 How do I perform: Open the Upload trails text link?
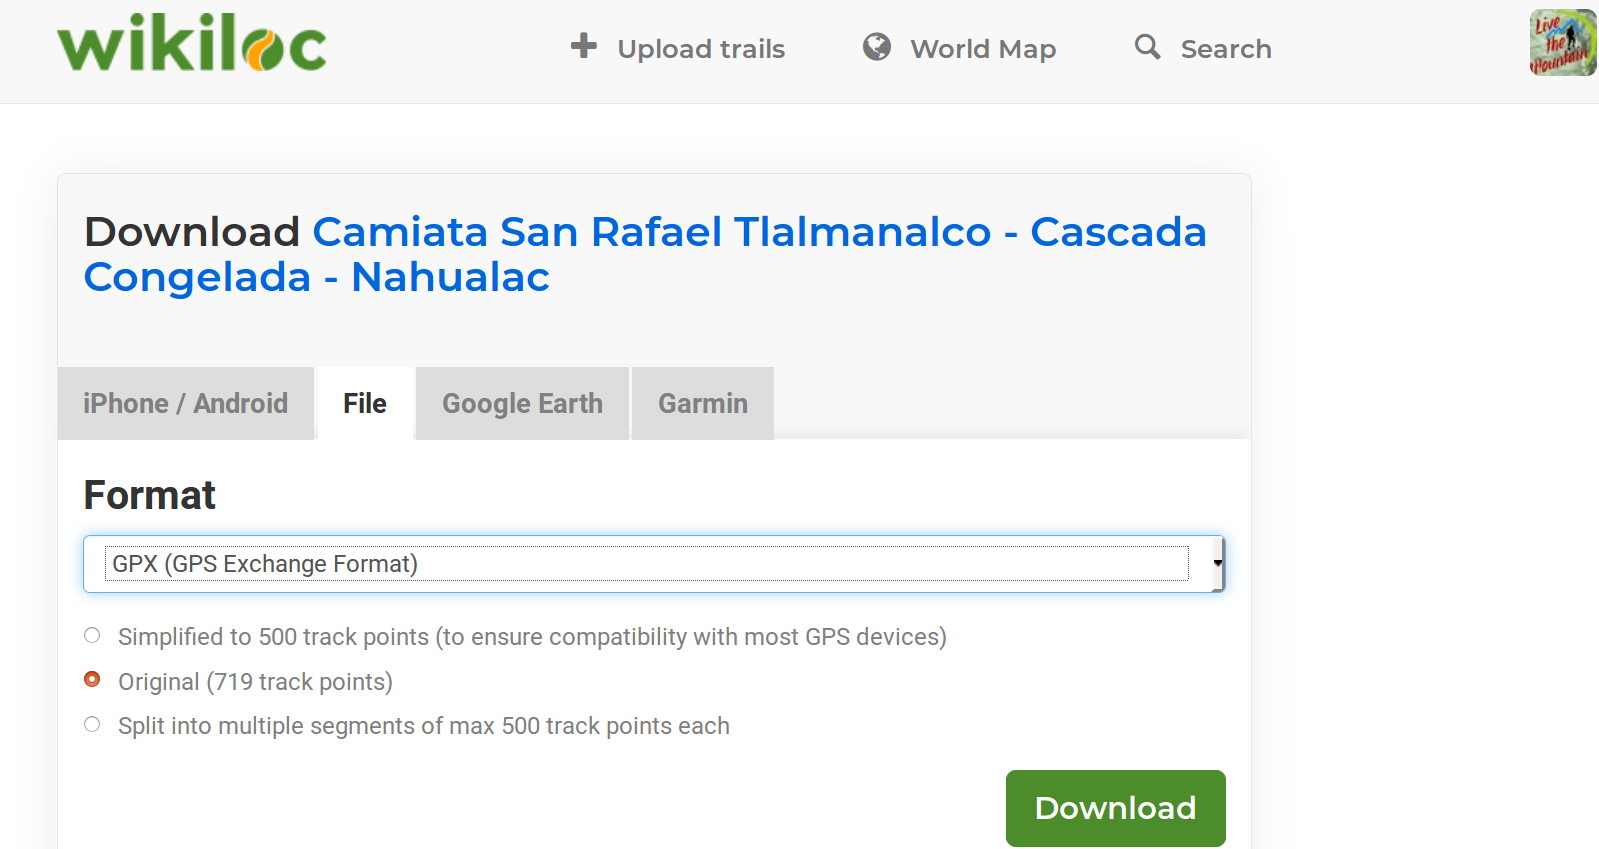click(x=700, y=49)
